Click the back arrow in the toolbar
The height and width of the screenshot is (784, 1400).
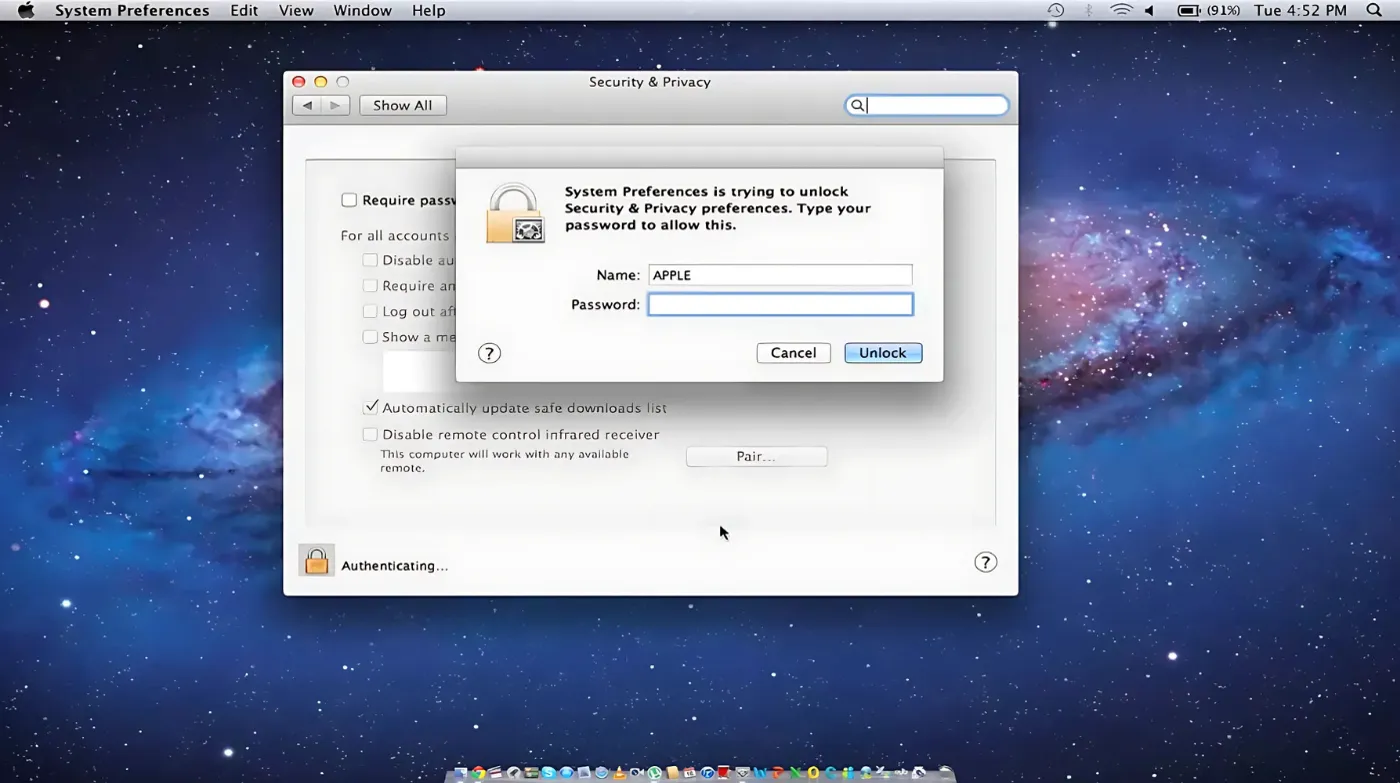(x=307, y=105)
